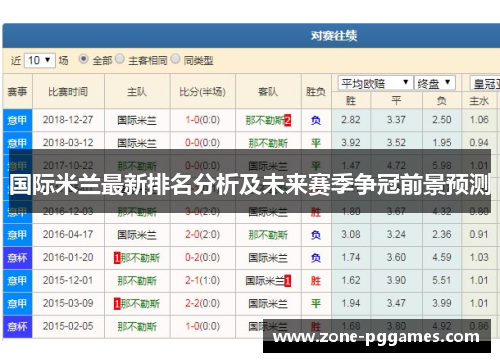Click the 意甲 league badge for 2015-03-09

[x=17, y=304]
